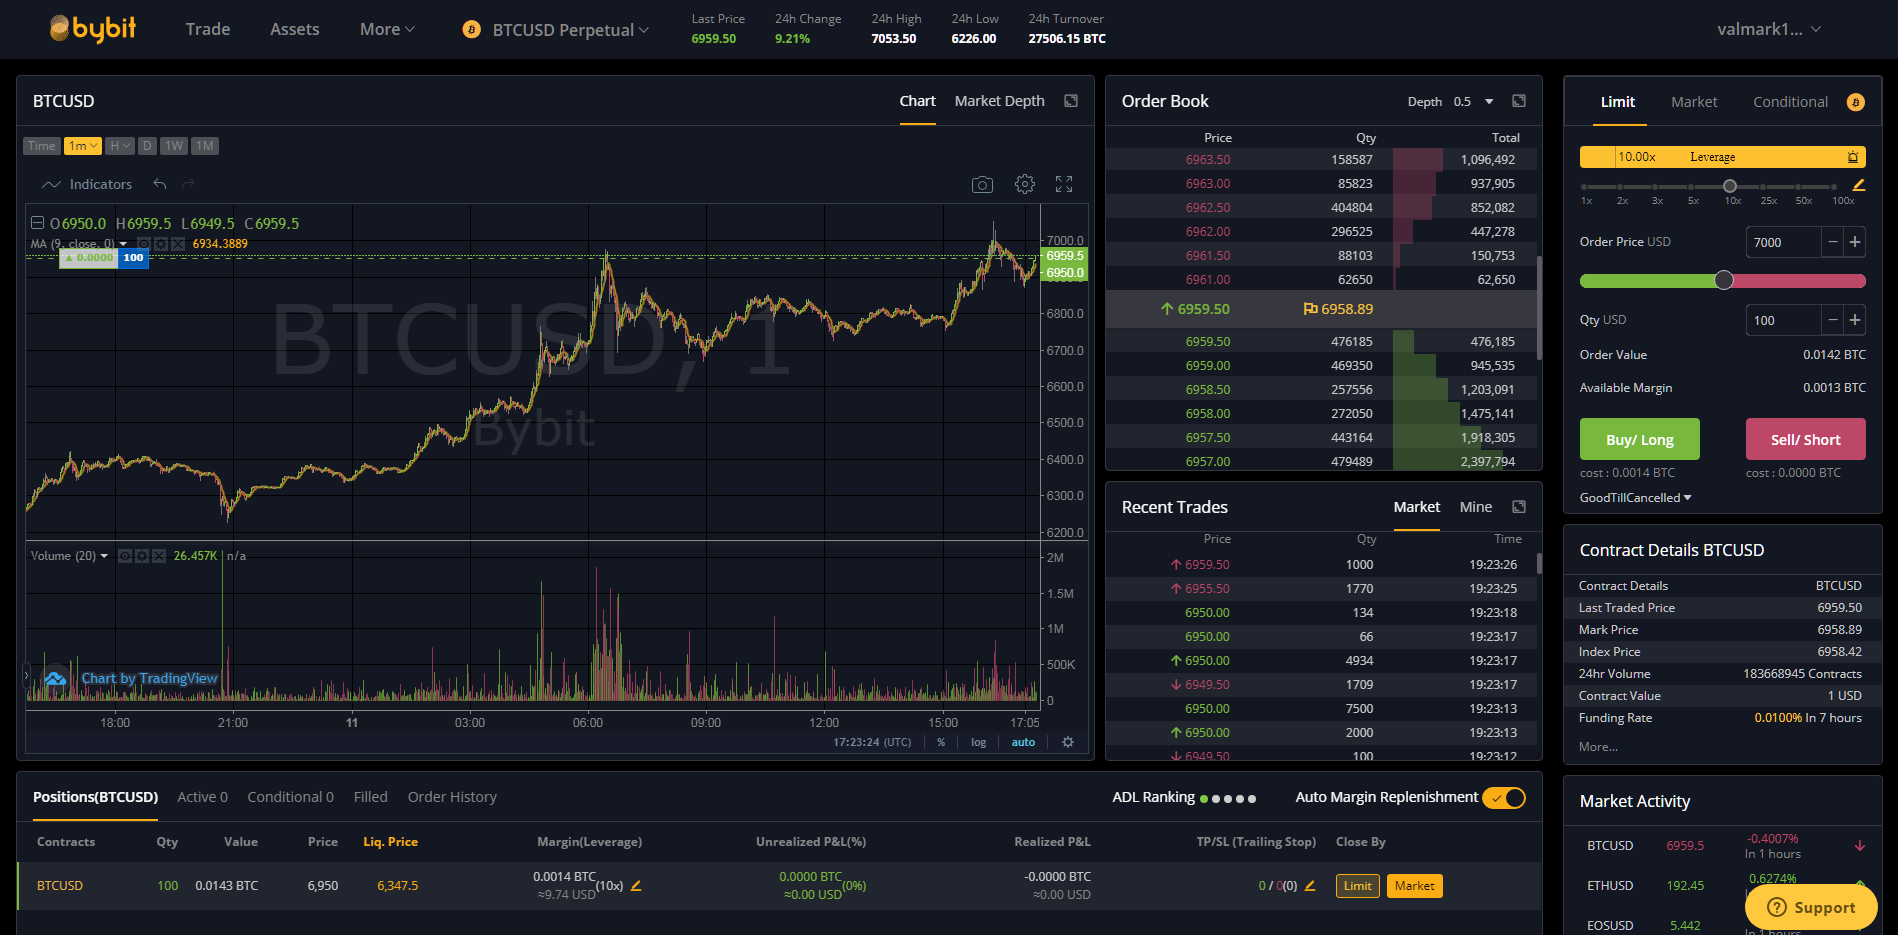Maximize the Order Book panel

tap(1519, 101)
